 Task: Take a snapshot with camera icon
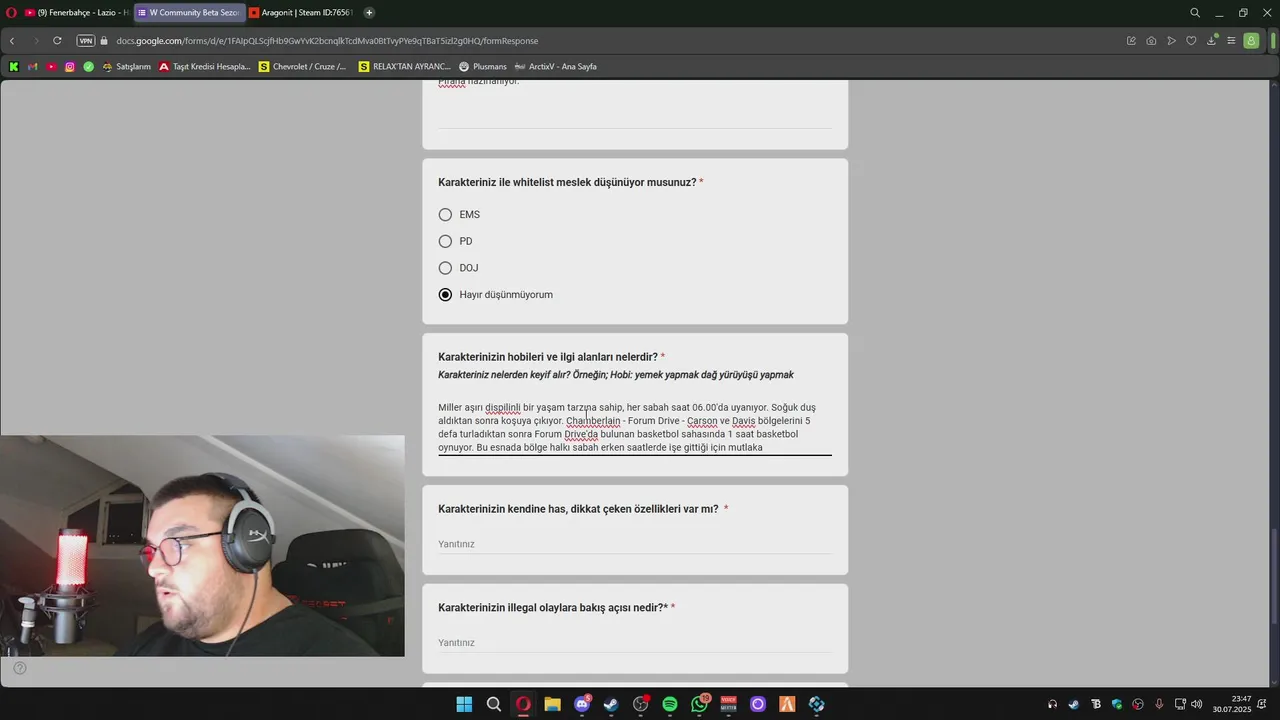(1151, 41)
